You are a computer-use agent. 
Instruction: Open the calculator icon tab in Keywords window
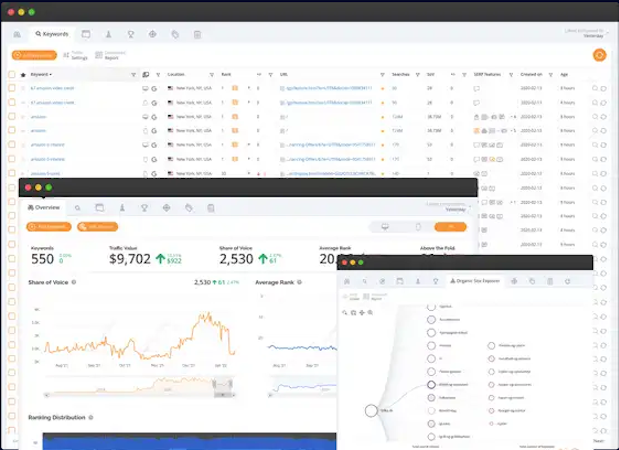tap(197, 34)
